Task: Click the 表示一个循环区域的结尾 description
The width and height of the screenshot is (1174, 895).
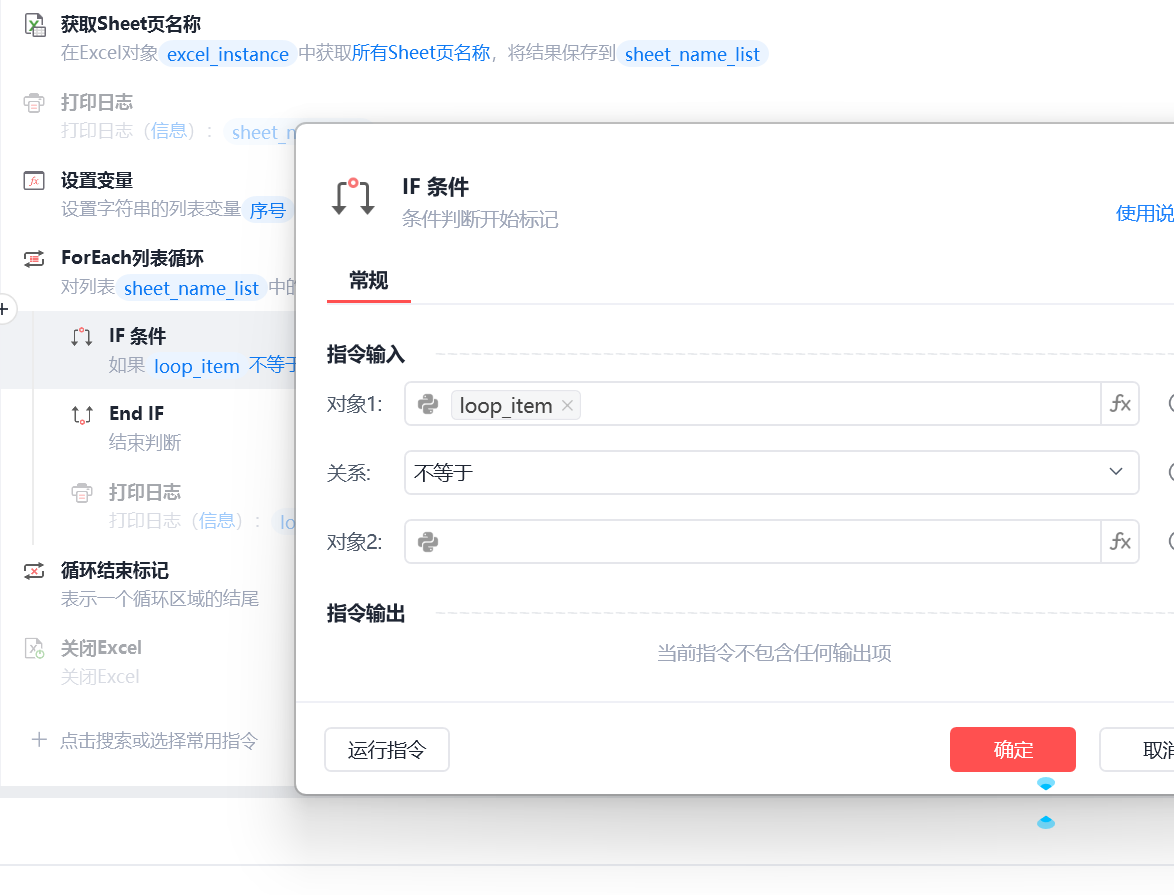Action: pos(159,599)
